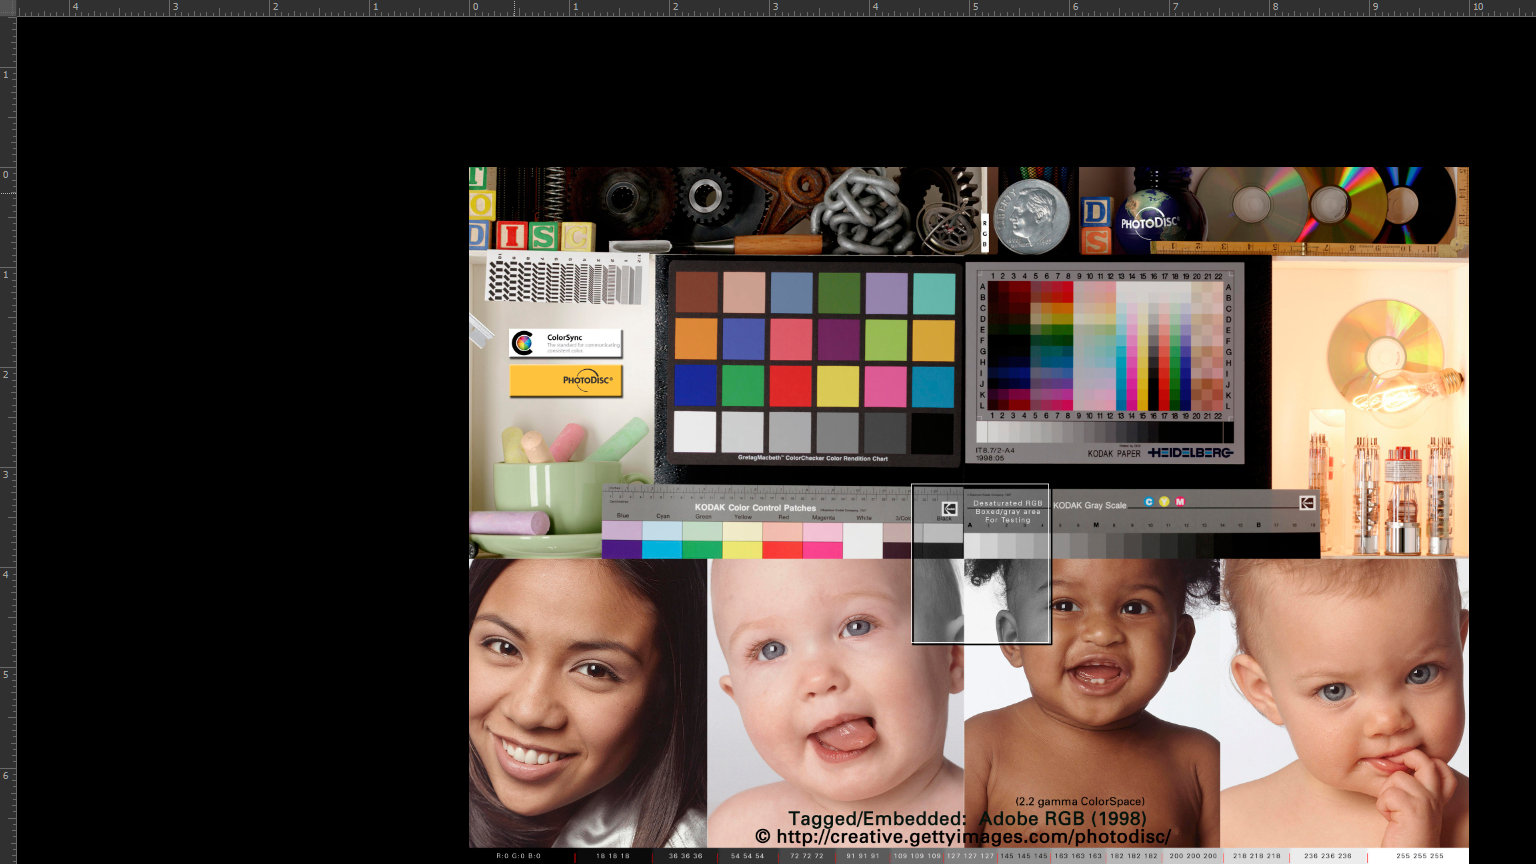
Task: Click the 'Desaturated RGB' boxed area text
Action: tap(1008, 504)
